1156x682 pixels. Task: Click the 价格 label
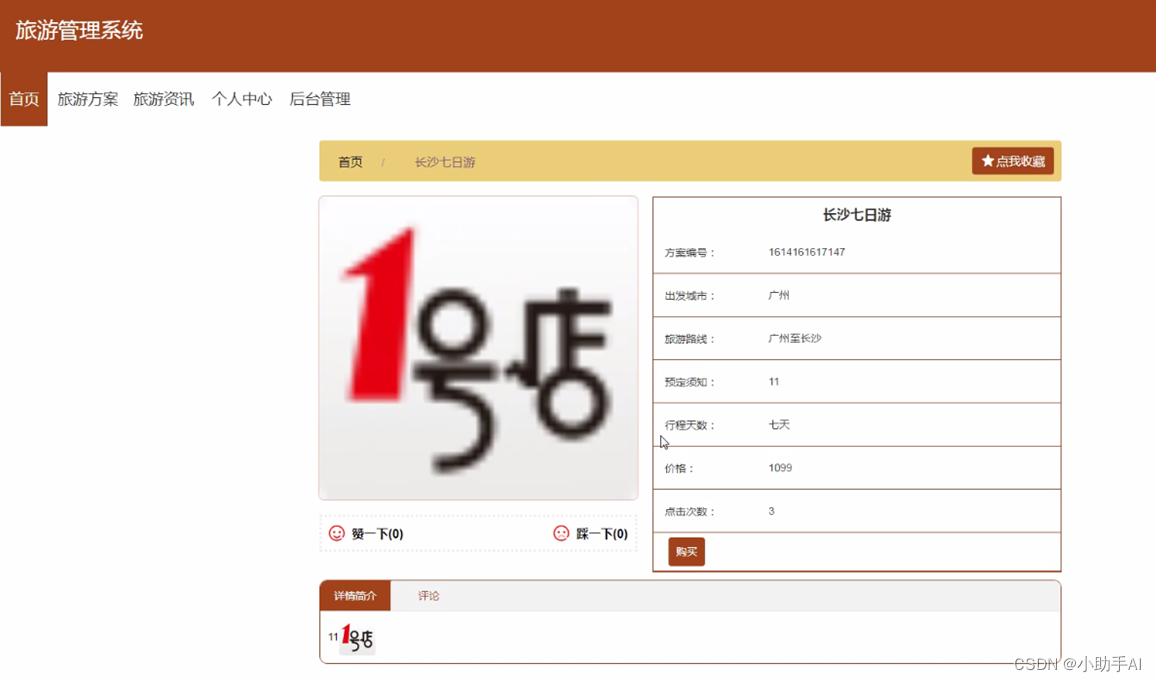pos(679,468)
